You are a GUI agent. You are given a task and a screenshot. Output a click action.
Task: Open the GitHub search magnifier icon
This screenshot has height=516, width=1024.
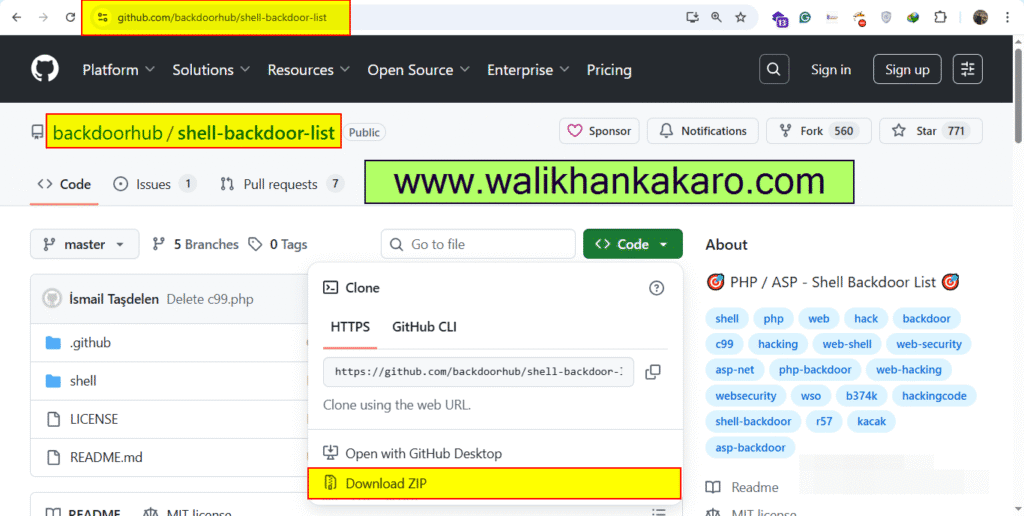tap(774, 69)
